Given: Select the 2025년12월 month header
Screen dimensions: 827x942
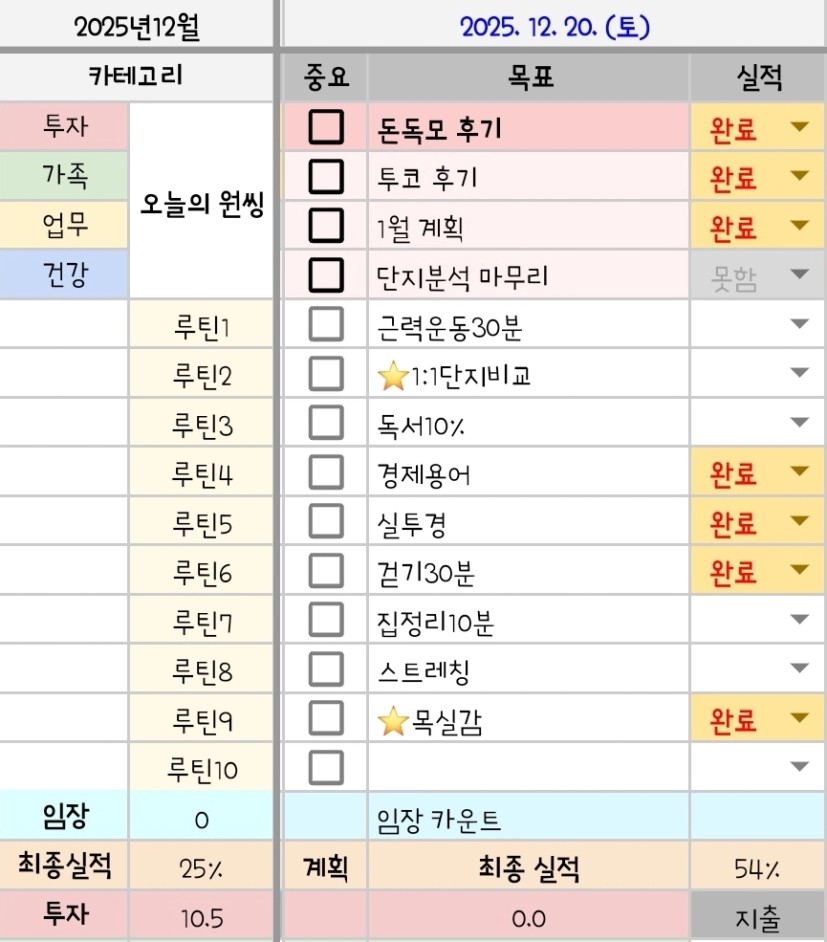Looking at the screenshot, I should point(137,26).
